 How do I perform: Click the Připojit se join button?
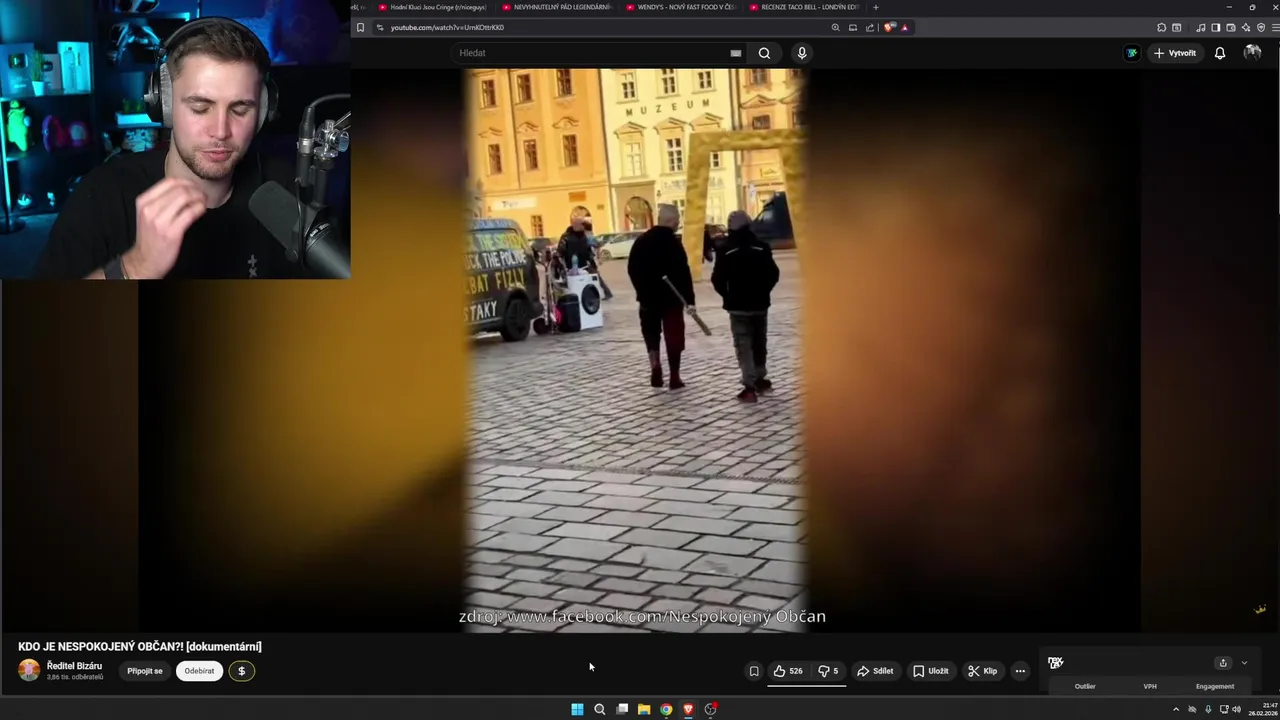pos(145,671)
